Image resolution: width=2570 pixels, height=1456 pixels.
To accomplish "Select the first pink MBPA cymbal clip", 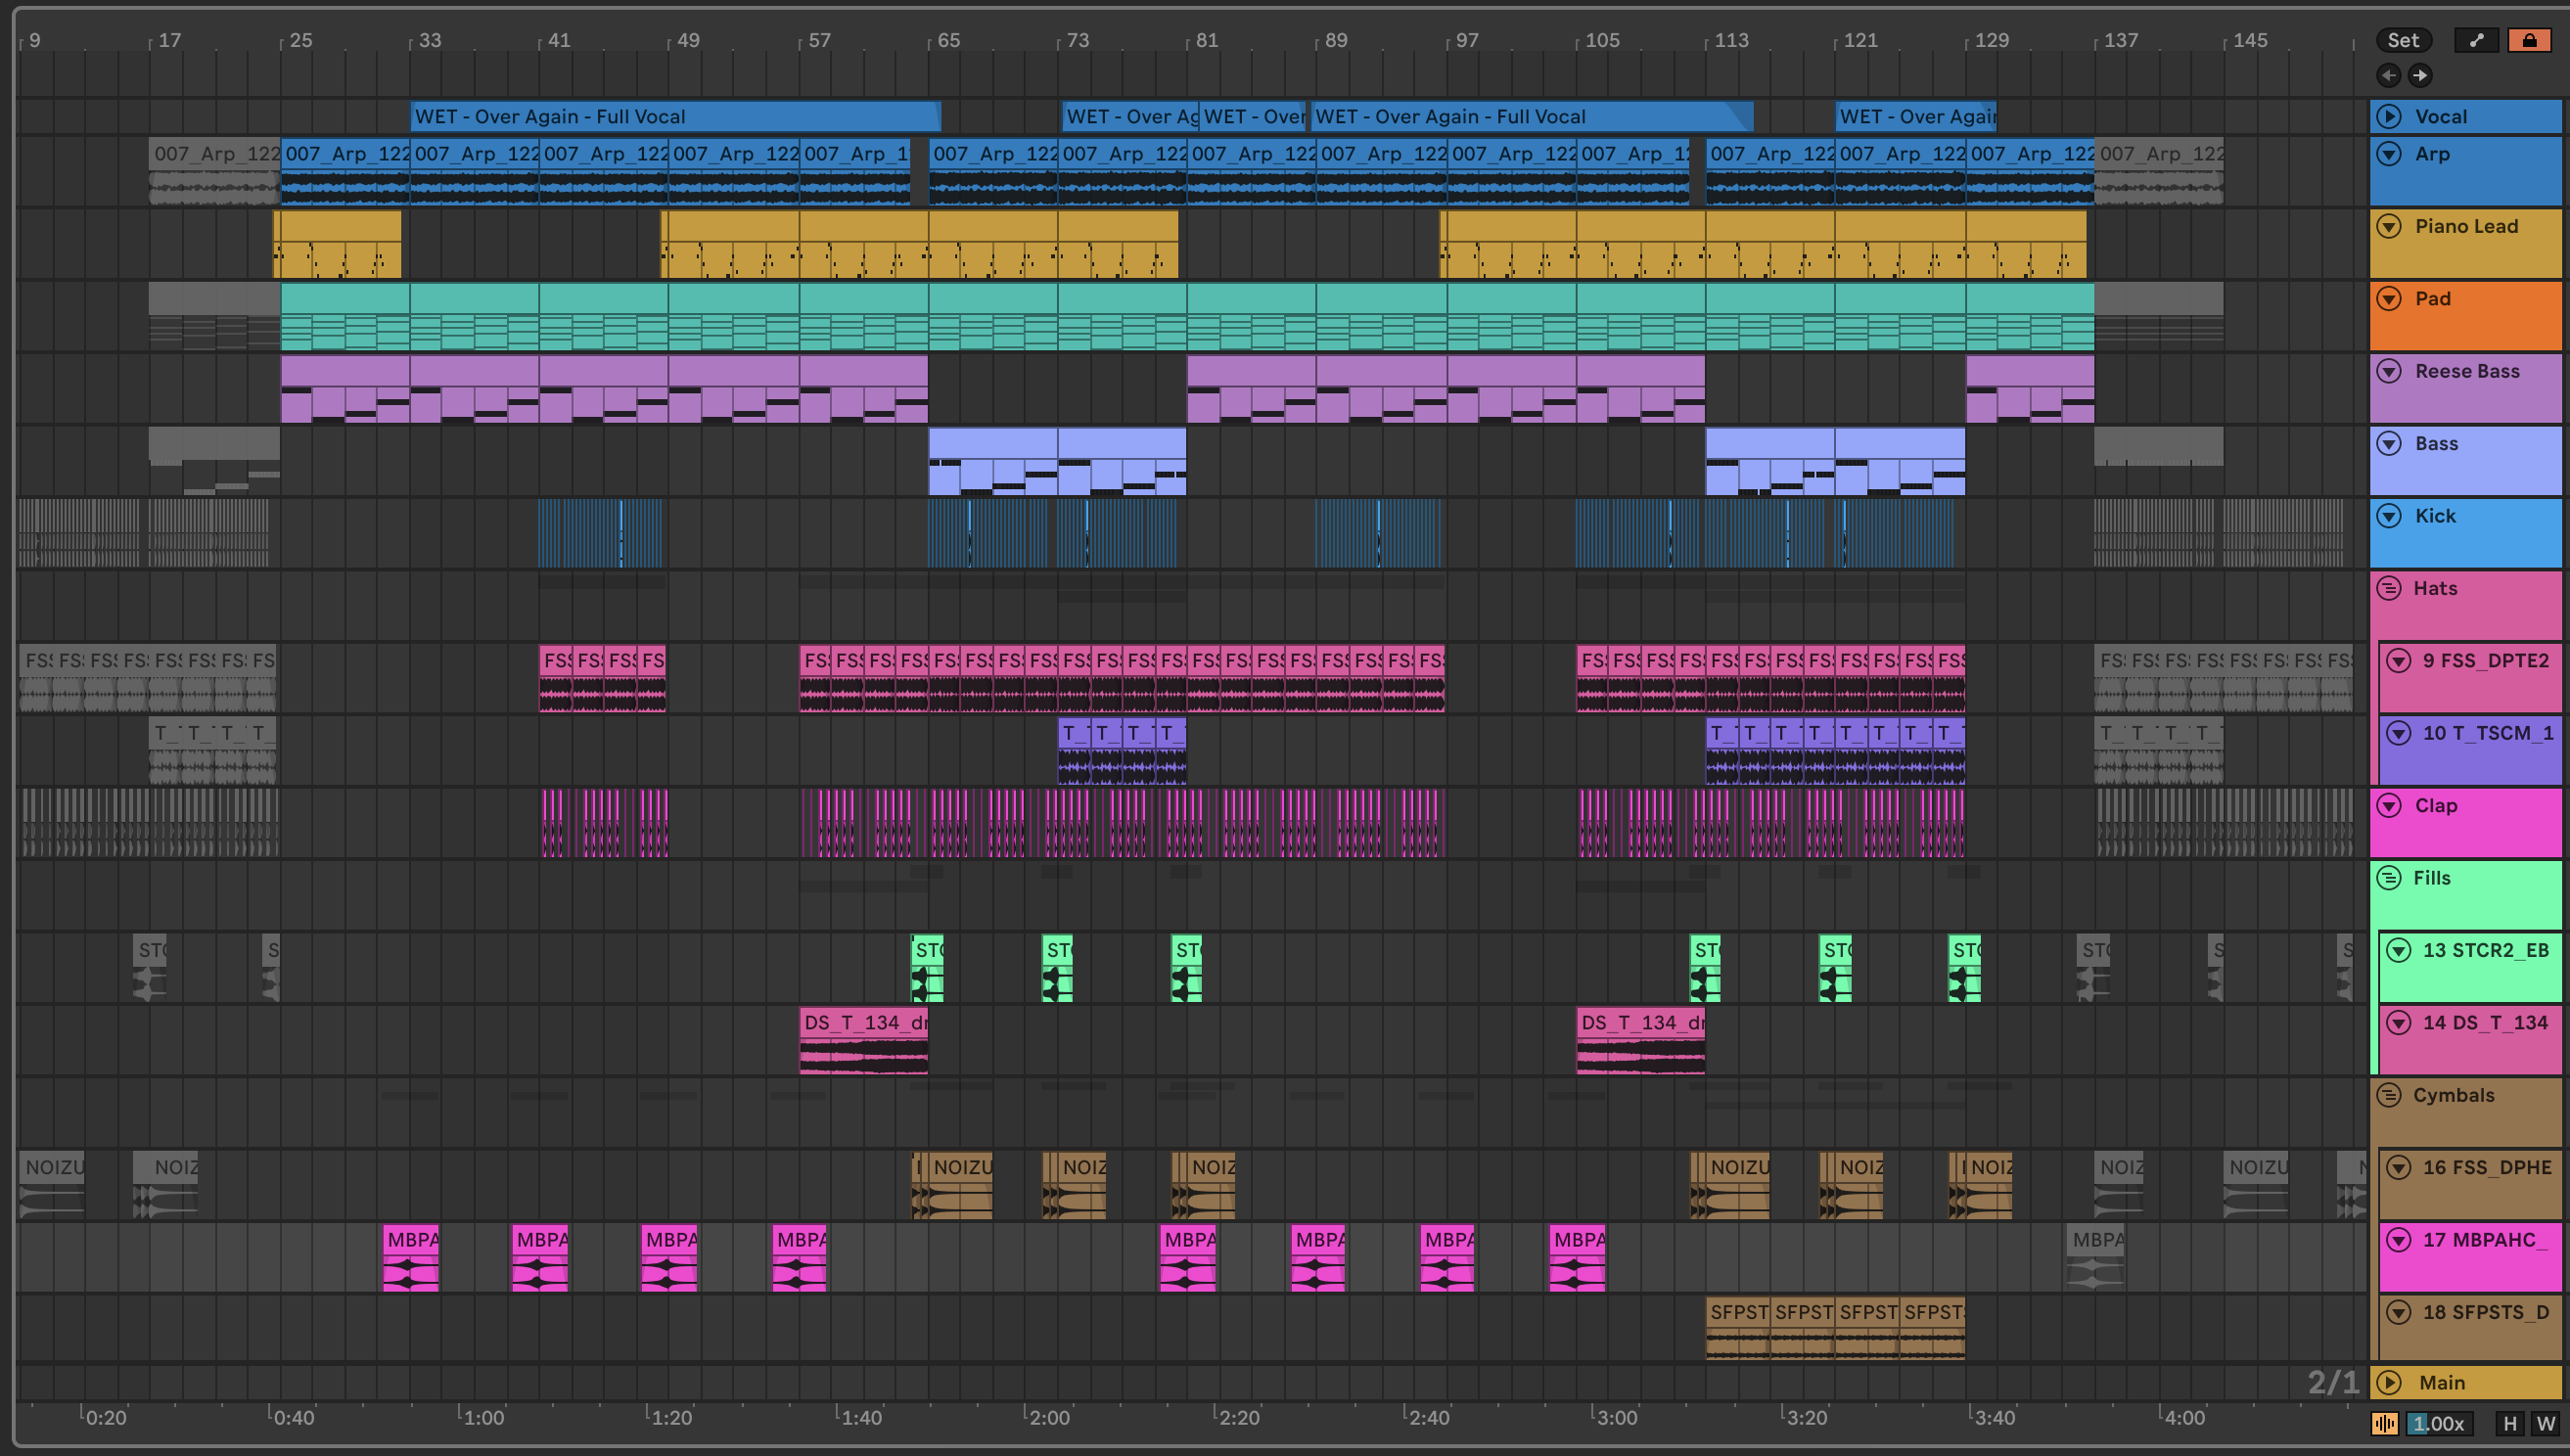I will tap(411, 1258).
